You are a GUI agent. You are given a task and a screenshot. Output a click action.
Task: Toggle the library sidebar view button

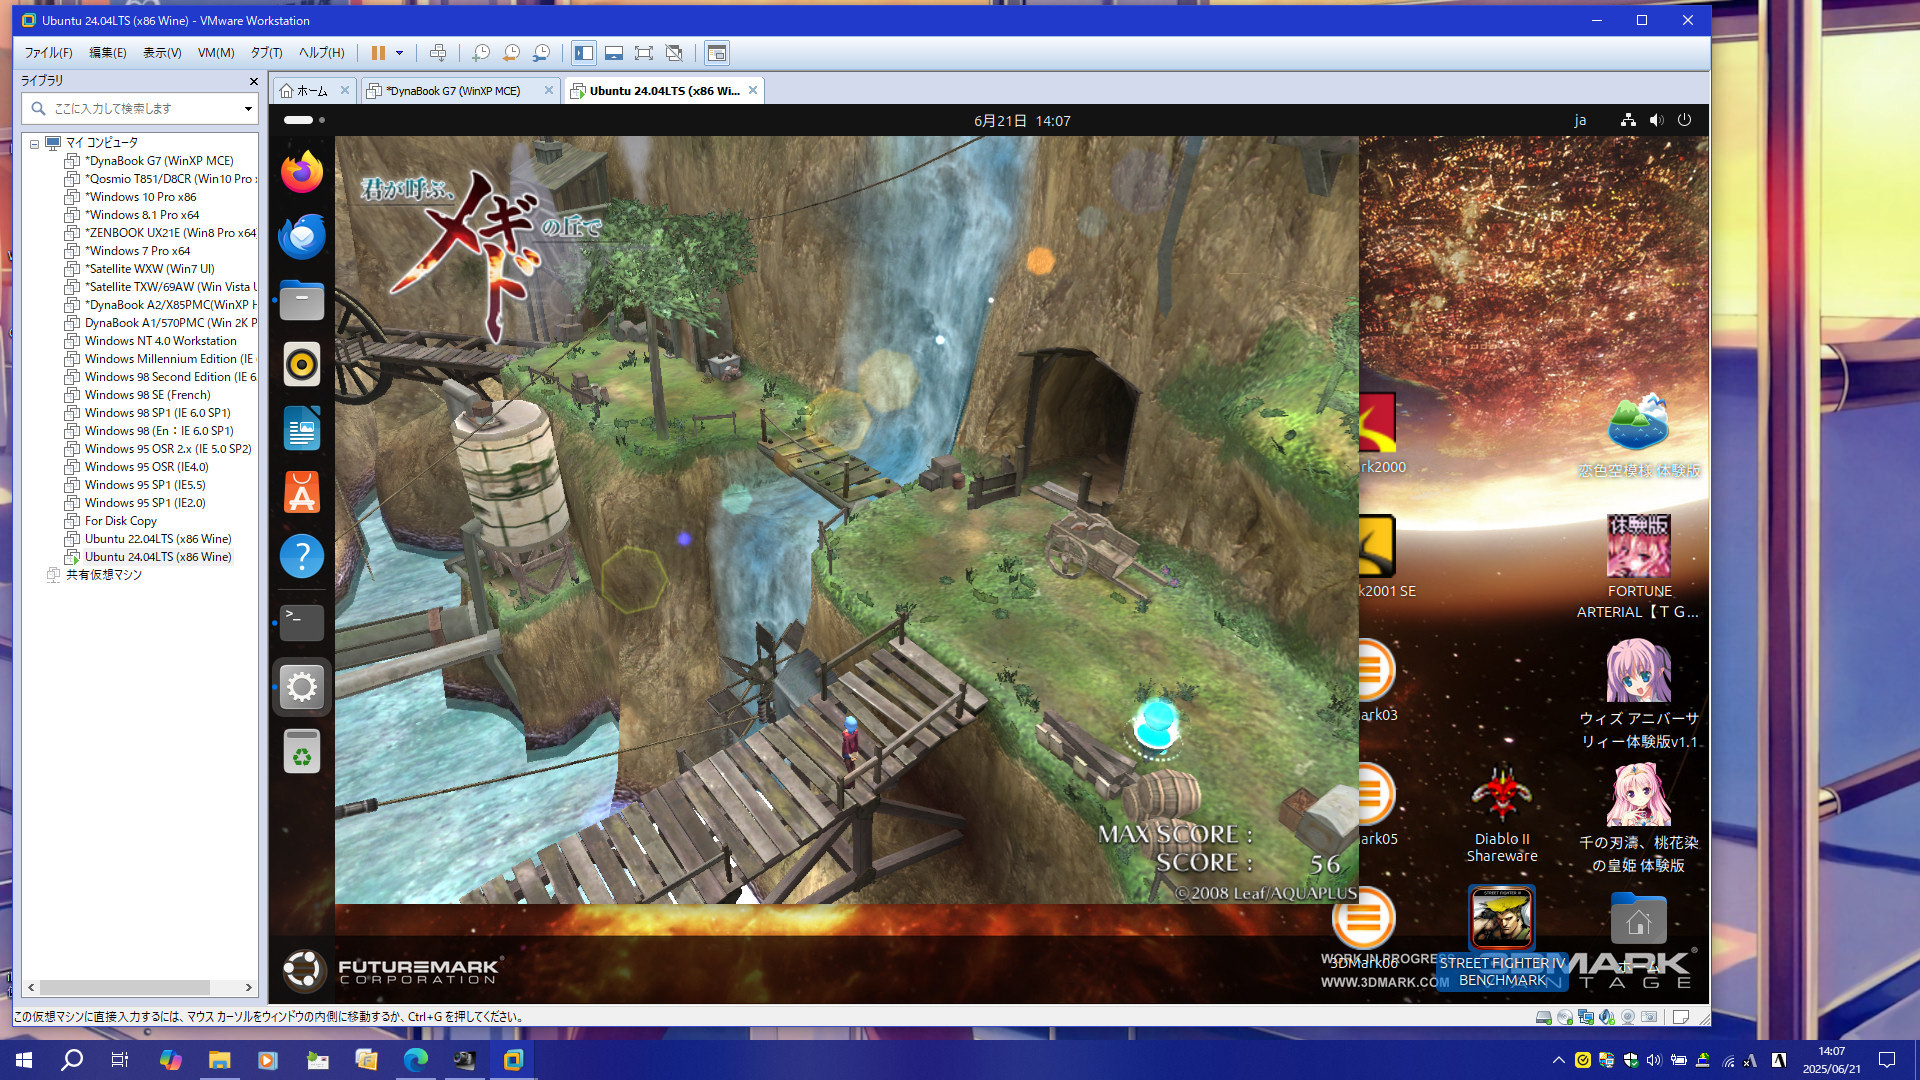point(584,53)
